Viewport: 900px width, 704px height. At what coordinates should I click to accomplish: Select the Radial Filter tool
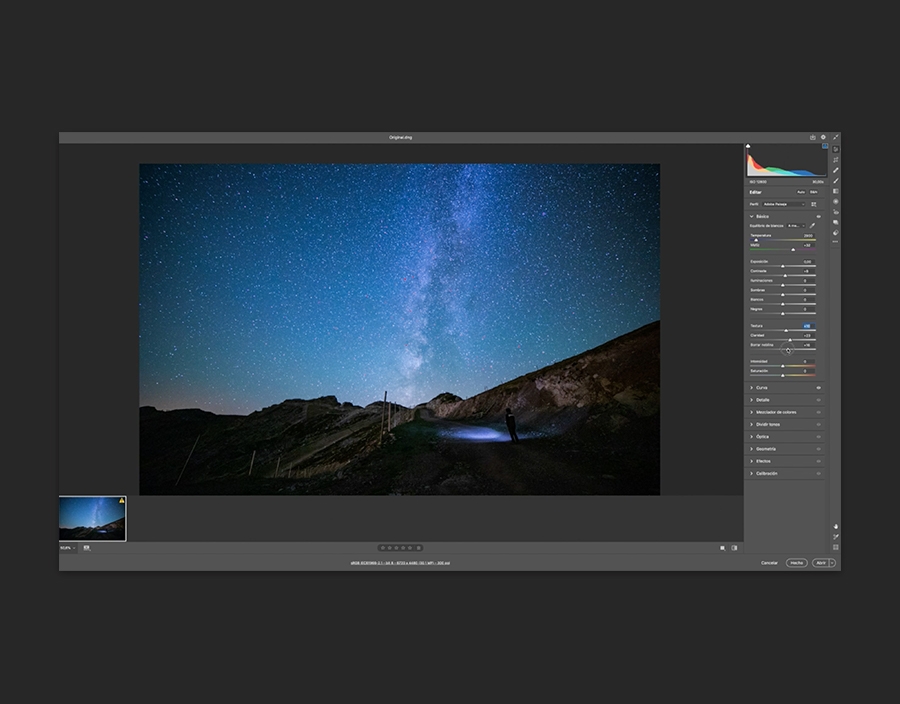pyautogui.click(x=836, y=201)
